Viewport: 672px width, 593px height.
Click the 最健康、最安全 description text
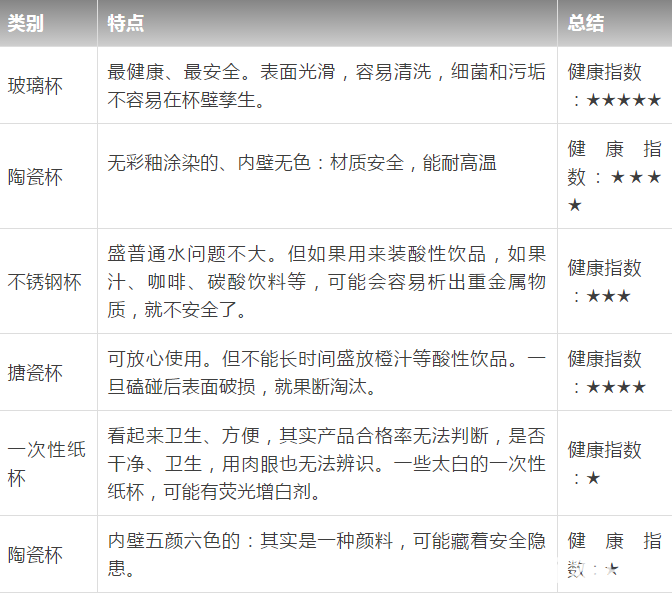pyautogui.click(x=327, y=86)
